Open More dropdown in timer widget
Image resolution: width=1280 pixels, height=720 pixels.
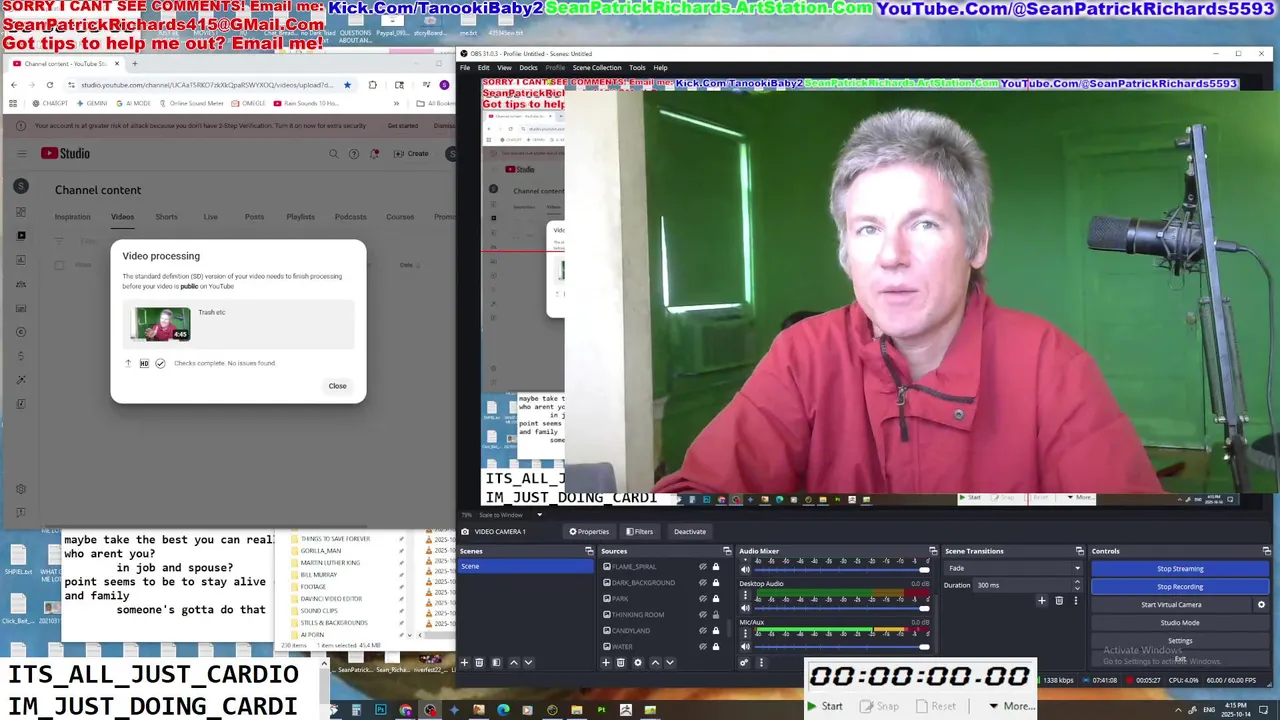(x=1012, y=706)
